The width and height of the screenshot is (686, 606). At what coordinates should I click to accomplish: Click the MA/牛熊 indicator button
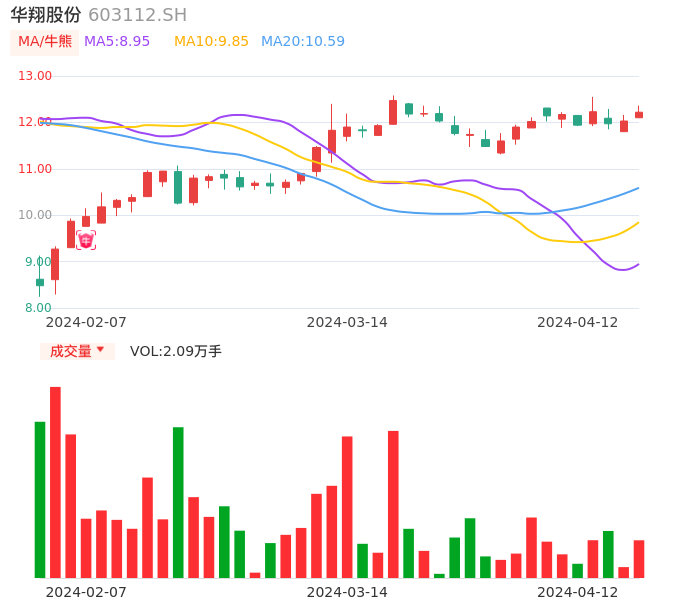click(x=45, y=42)
